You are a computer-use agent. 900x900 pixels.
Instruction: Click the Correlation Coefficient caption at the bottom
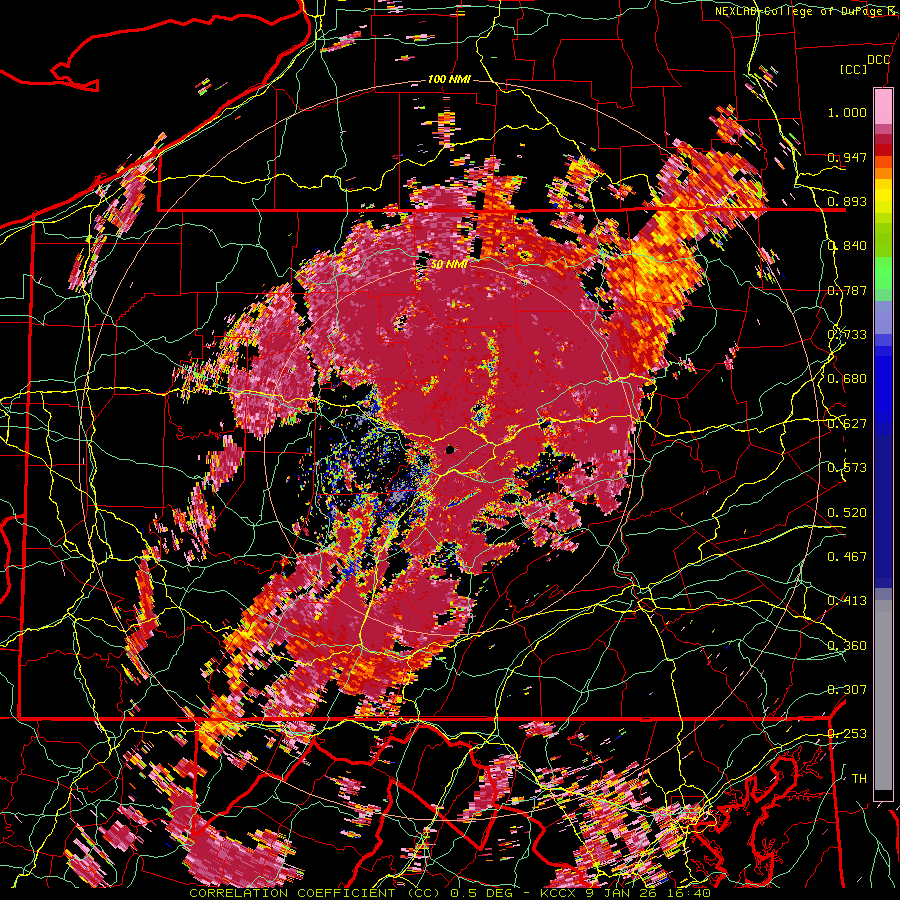[x=451, y=893]
